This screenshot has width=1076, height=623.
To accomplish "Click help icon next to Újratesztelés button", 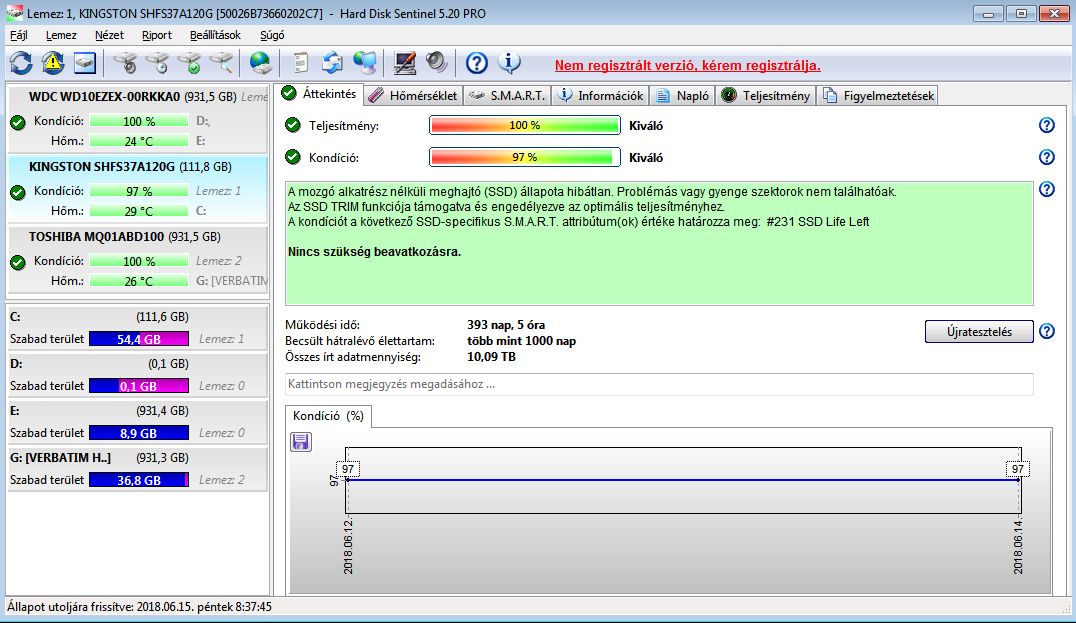I will pos(1046,331).
